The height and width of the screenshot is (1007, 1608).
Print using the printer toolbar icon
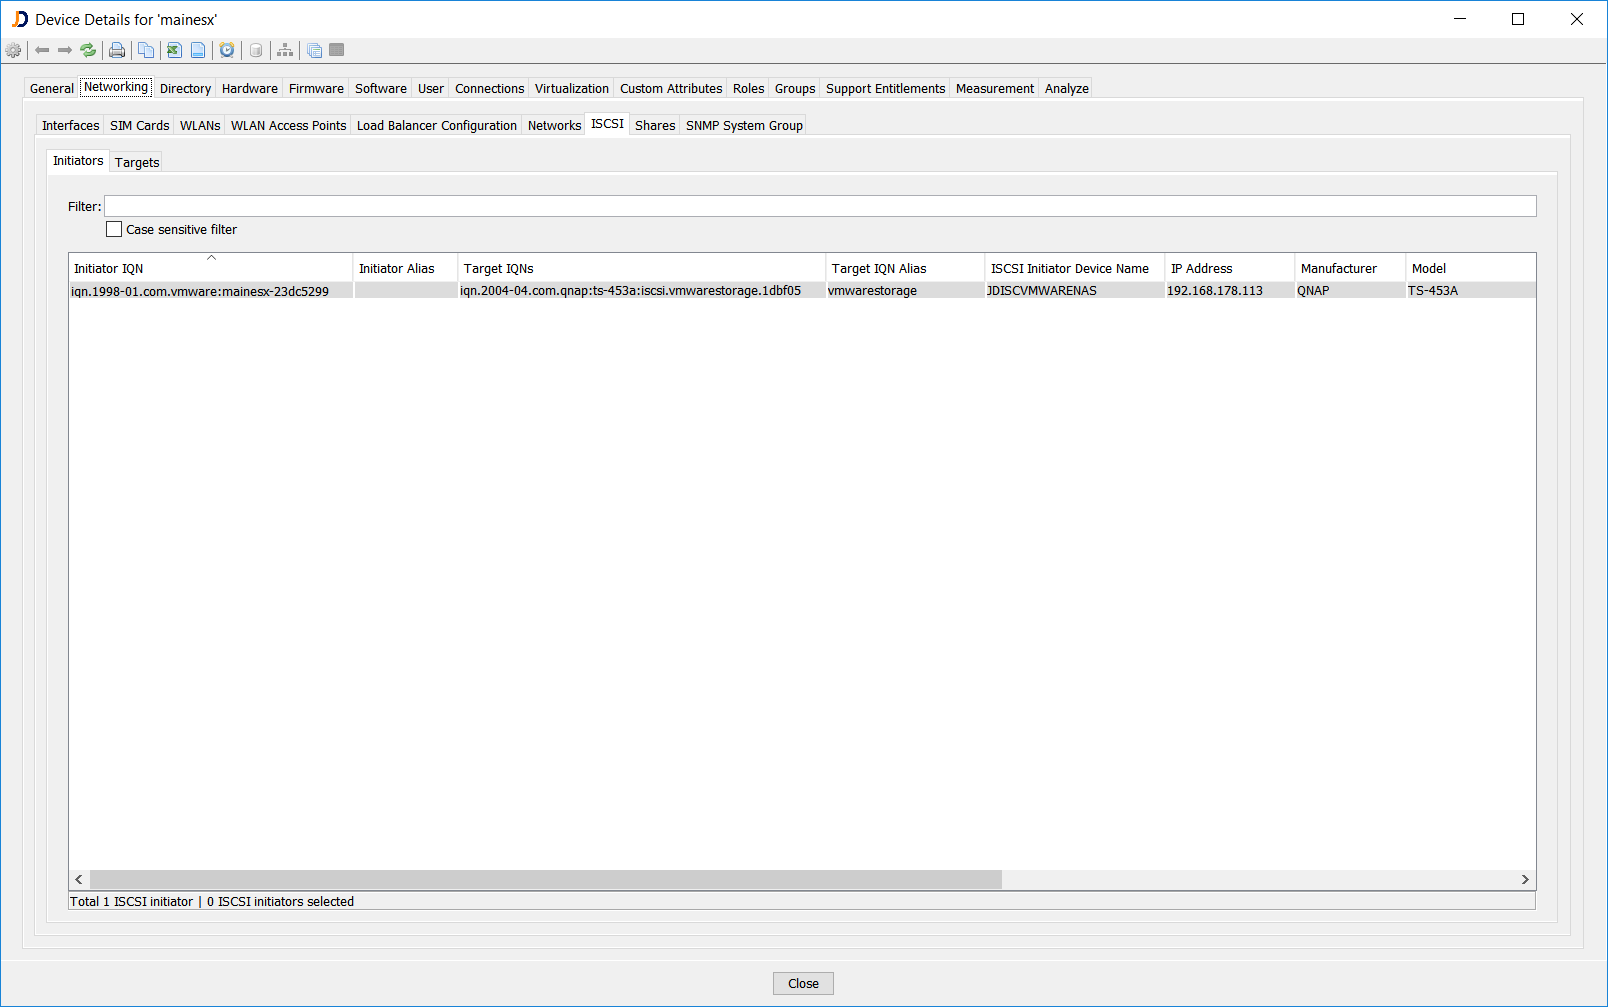tap(117, 50)
